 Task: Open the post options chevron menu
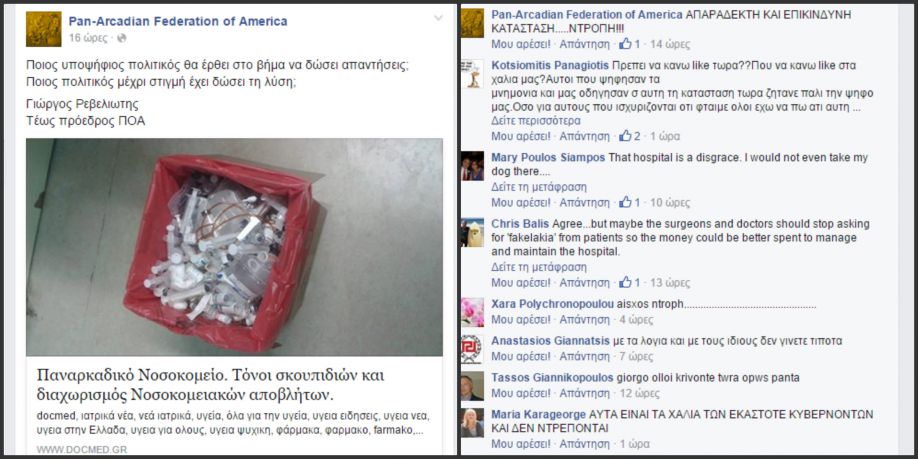(x=439, y=18)
